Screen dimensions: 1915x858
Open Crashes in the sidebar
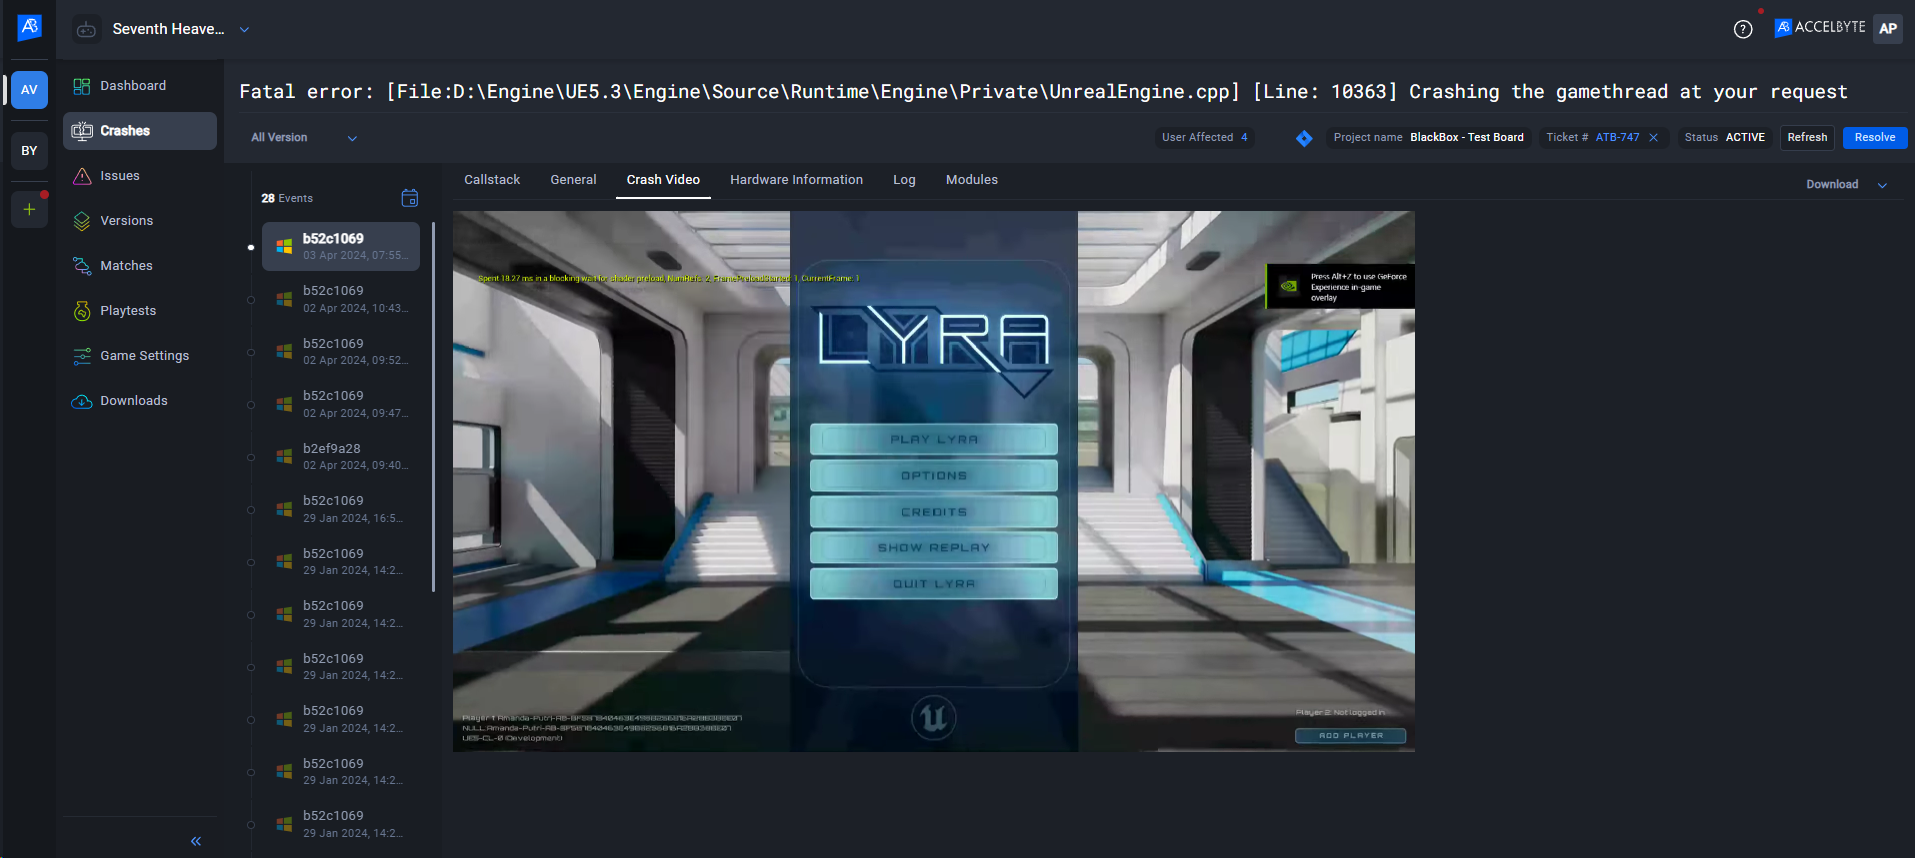tap(140, 131)
